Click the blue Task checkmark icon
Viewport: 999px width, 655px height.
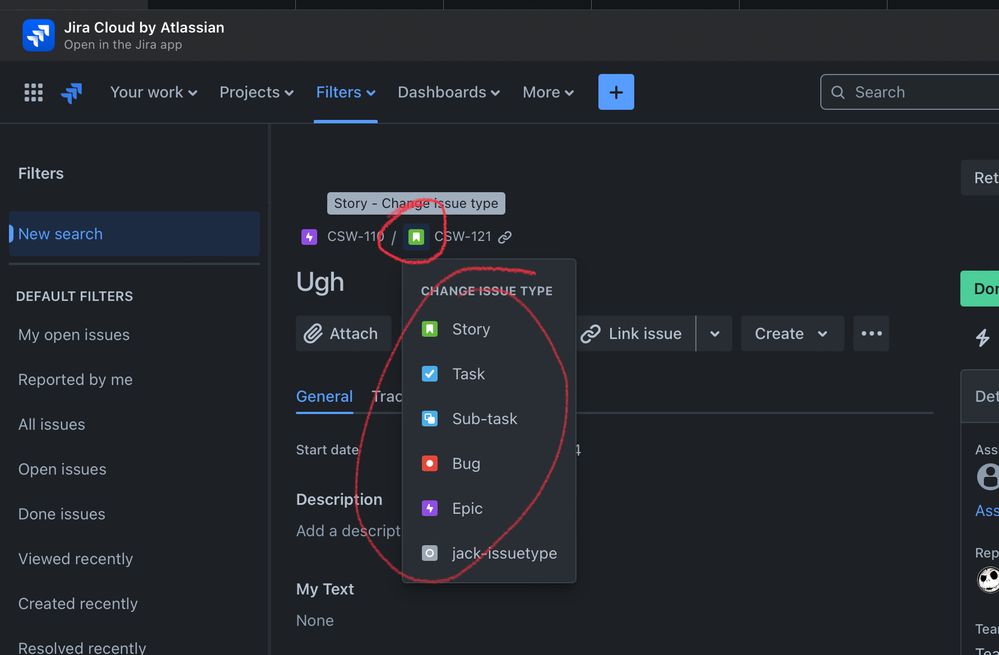tap(429, 374)
